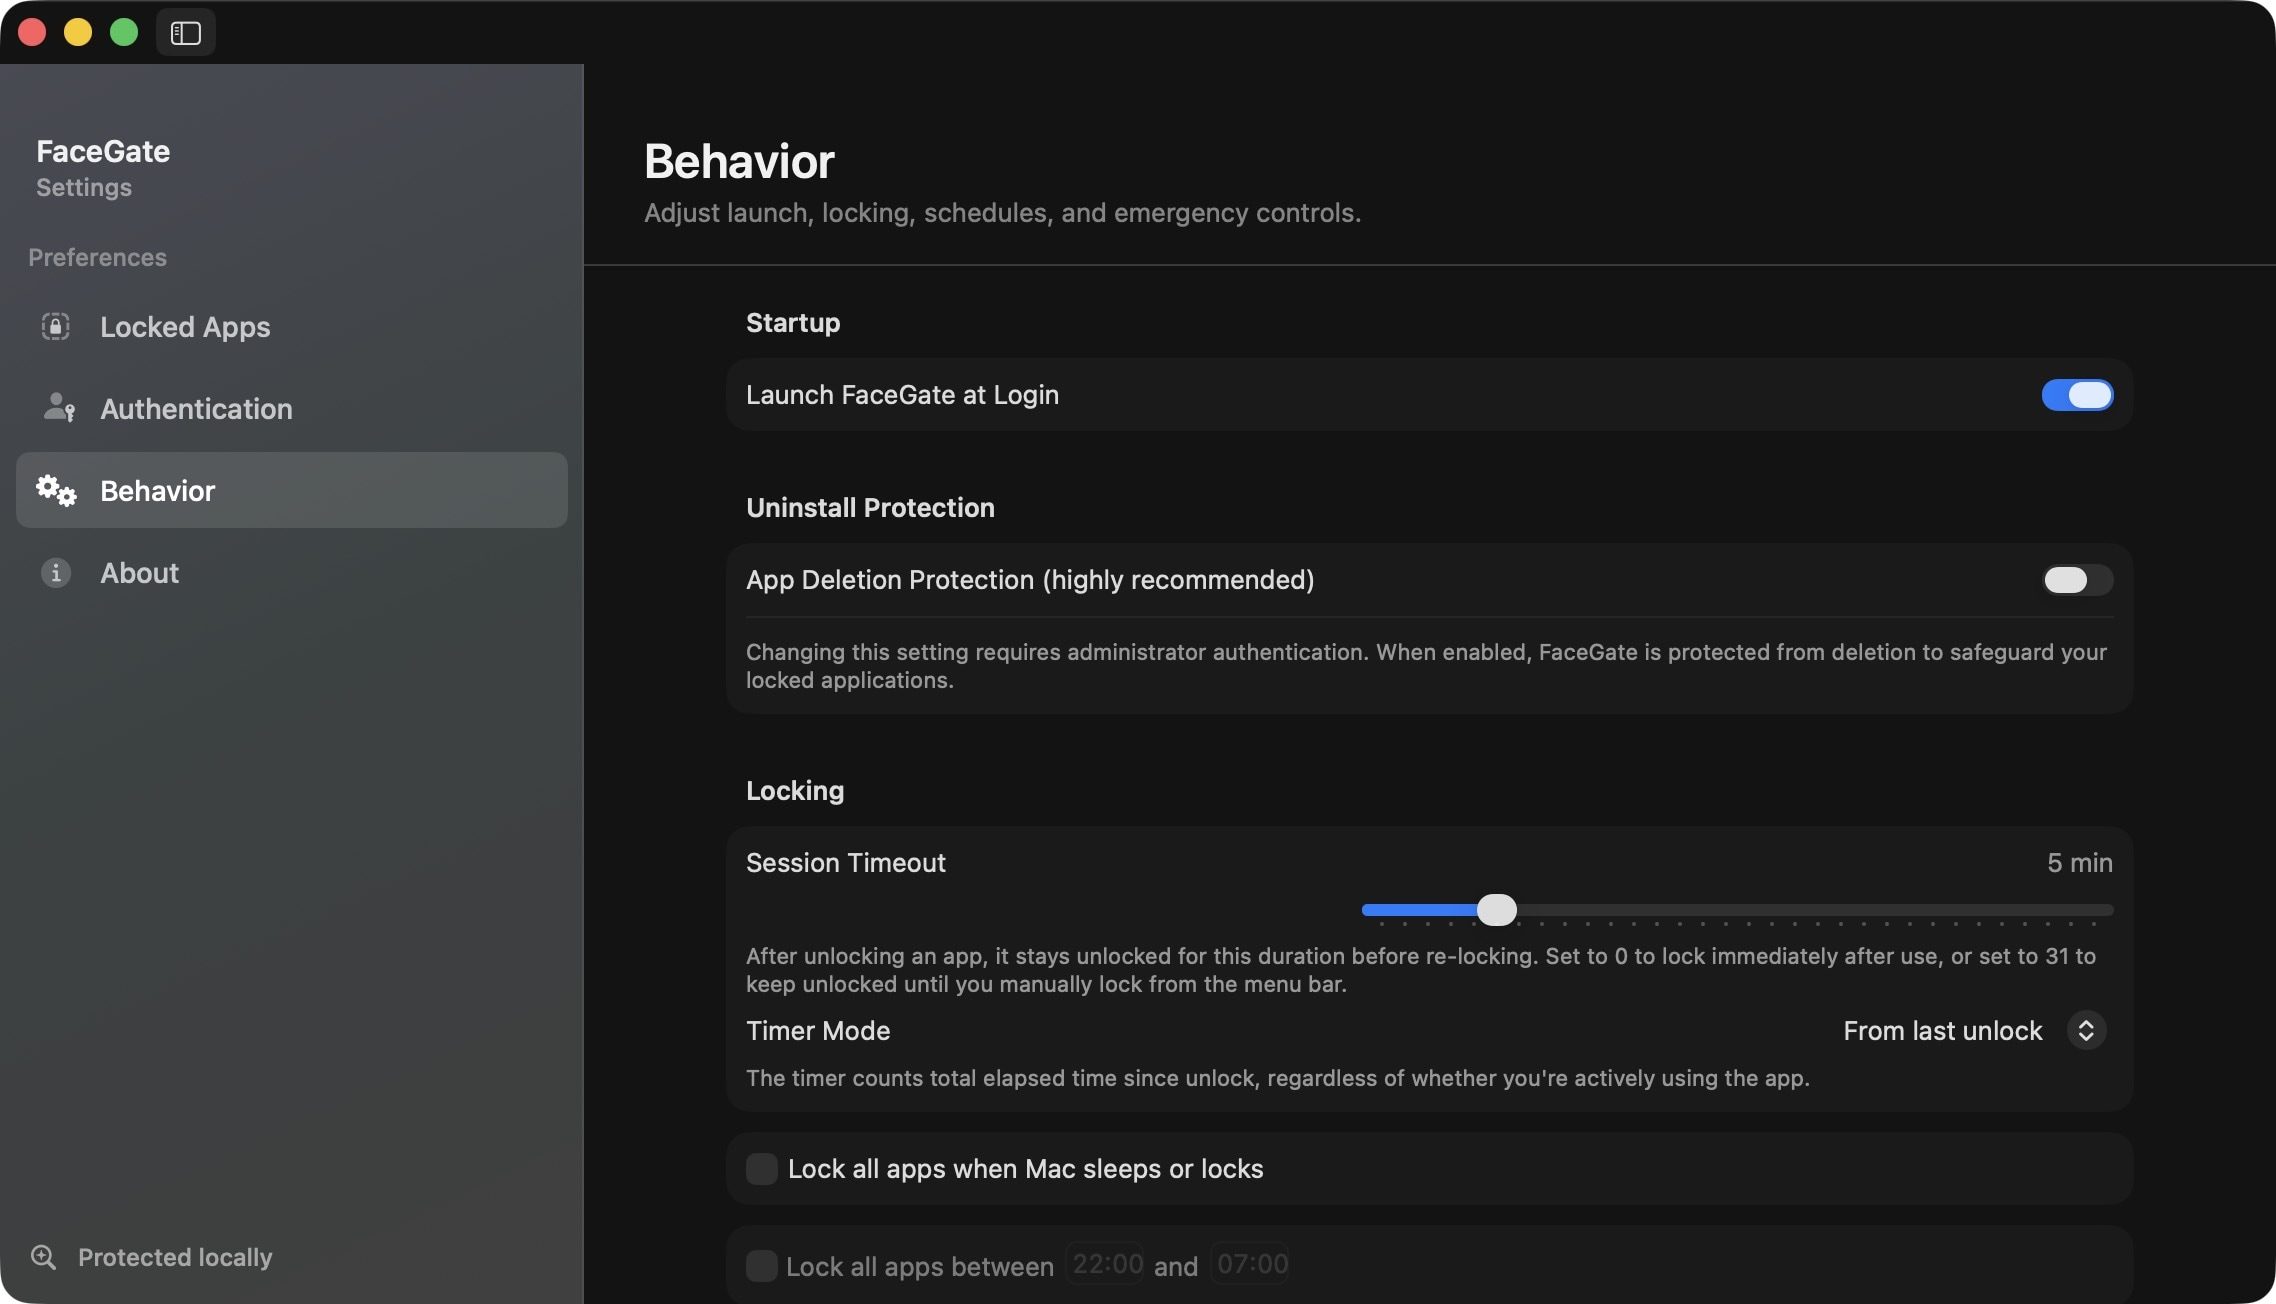Click the Authentication person-key icon

coord(59,408)
